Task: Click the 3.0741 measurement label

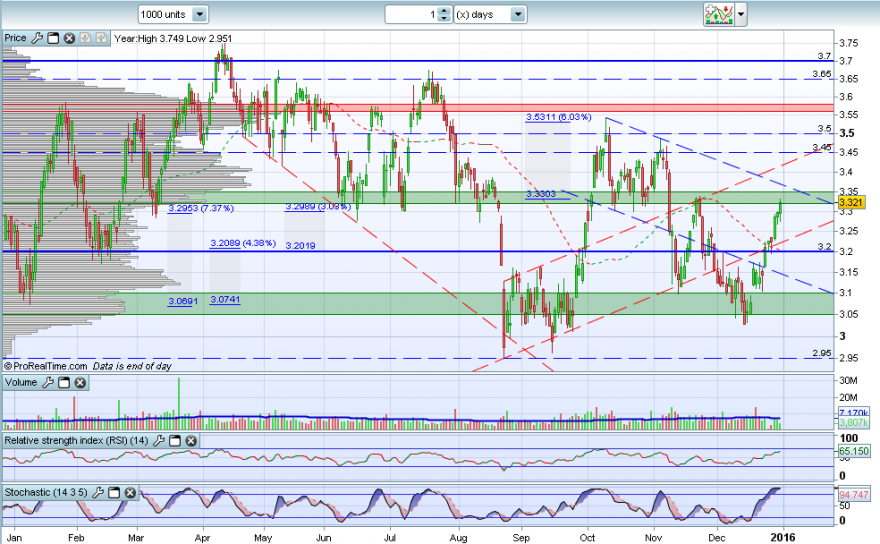Action: pyautogui.click(x=225, y=300)
